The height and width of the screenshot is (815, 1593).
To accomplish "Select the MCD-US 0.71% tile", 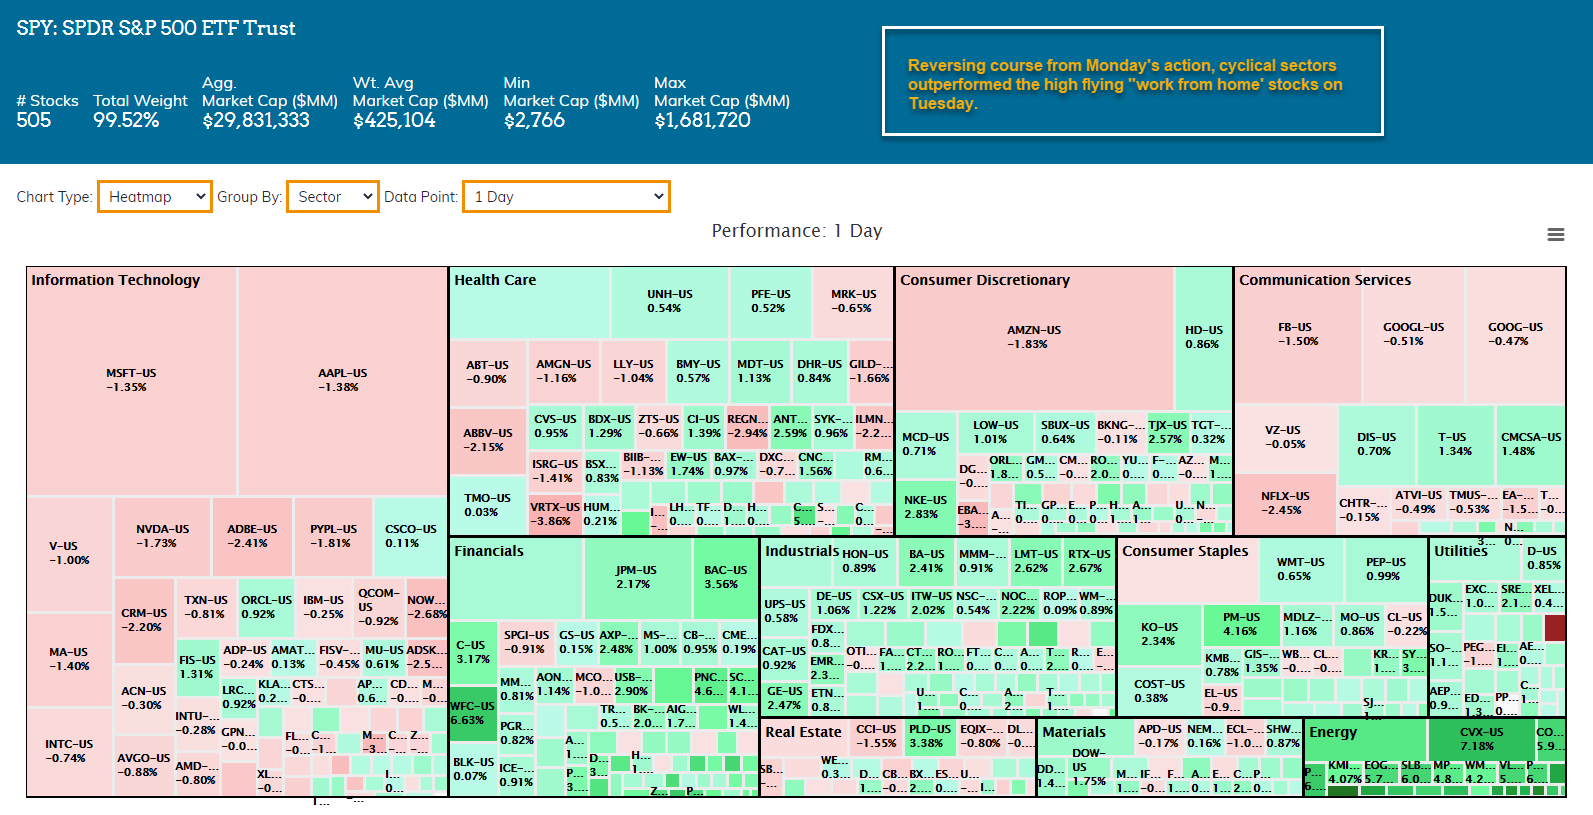I will point(926,445).
